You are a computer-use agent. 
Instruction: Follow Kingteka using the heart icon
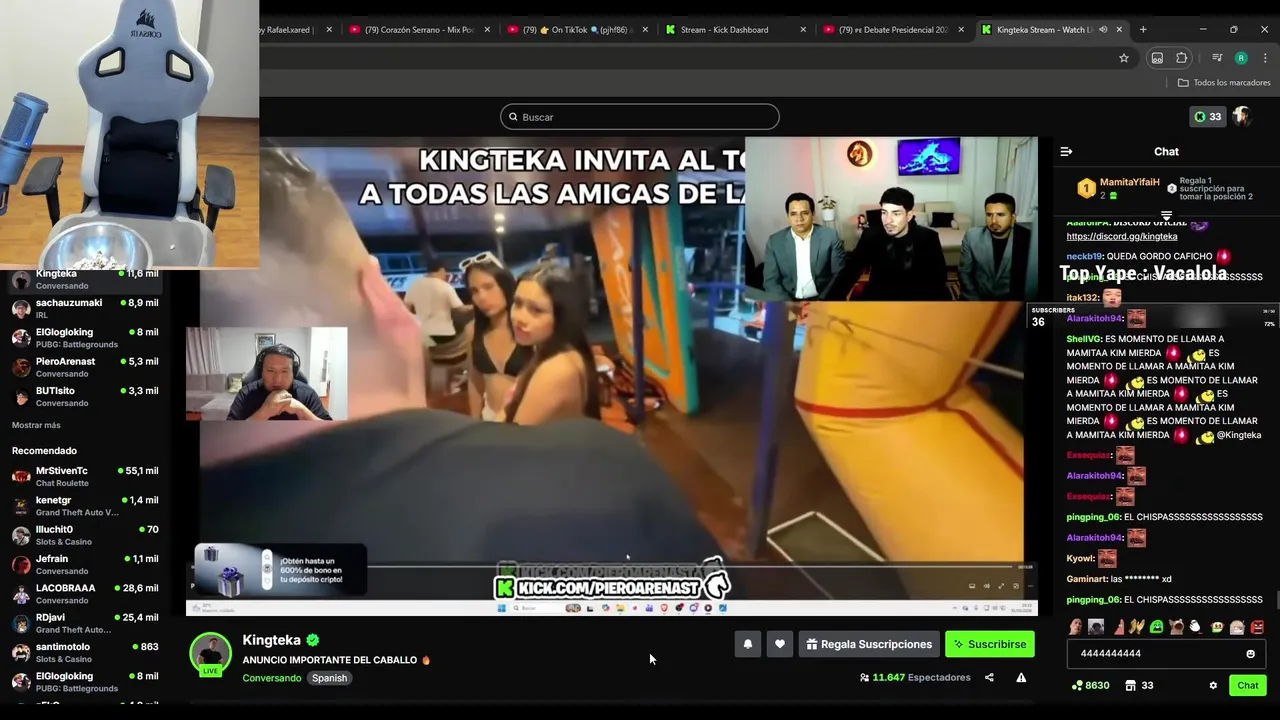point(780,644)
